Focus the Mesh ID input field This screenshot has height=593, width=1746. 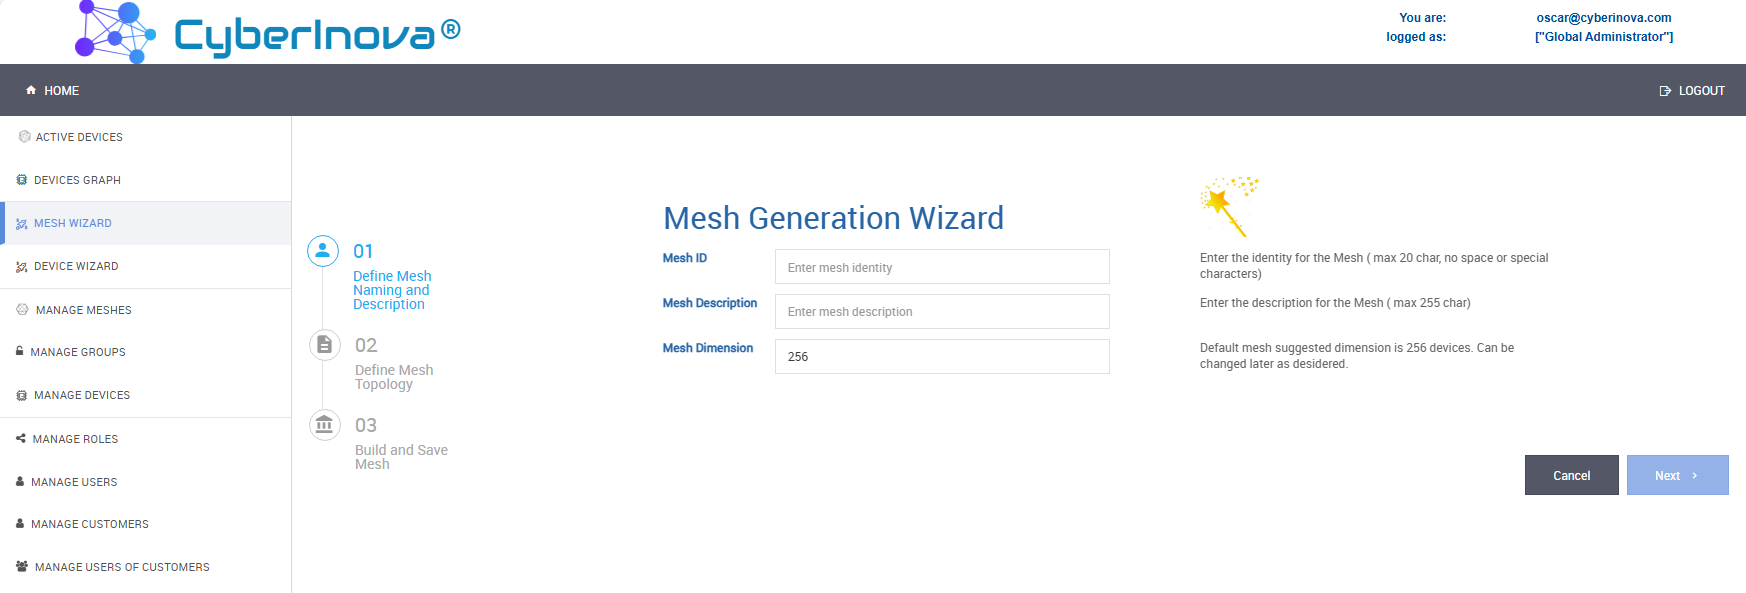pos(941,267)
